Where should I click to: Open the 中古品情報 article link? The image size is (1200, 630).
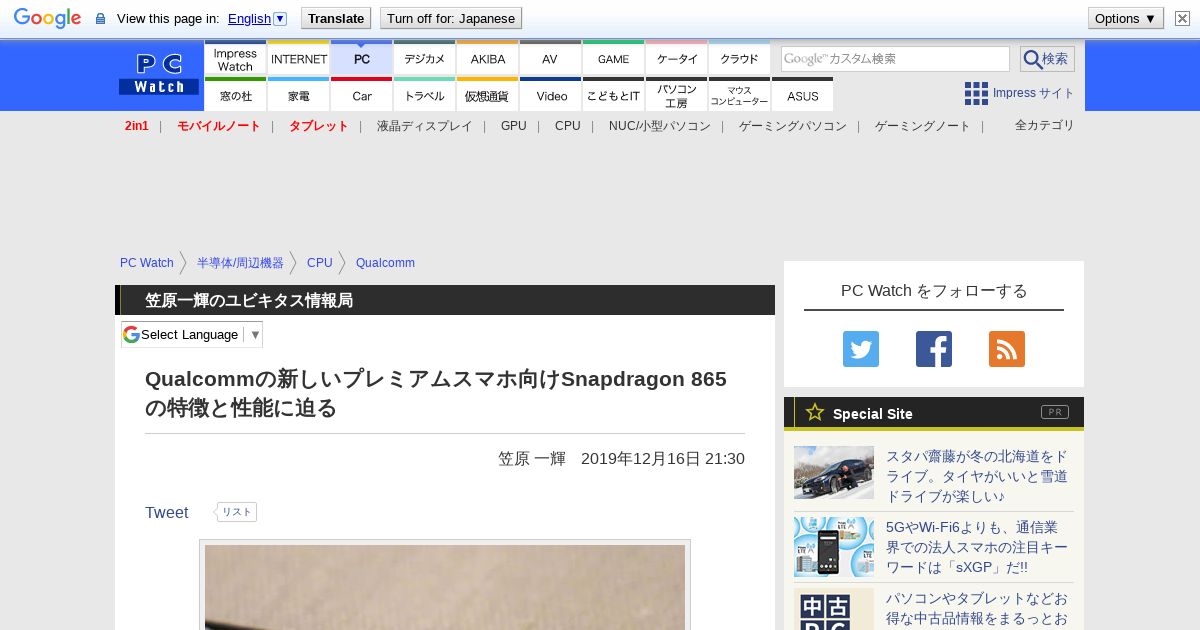tap(977, 609)
